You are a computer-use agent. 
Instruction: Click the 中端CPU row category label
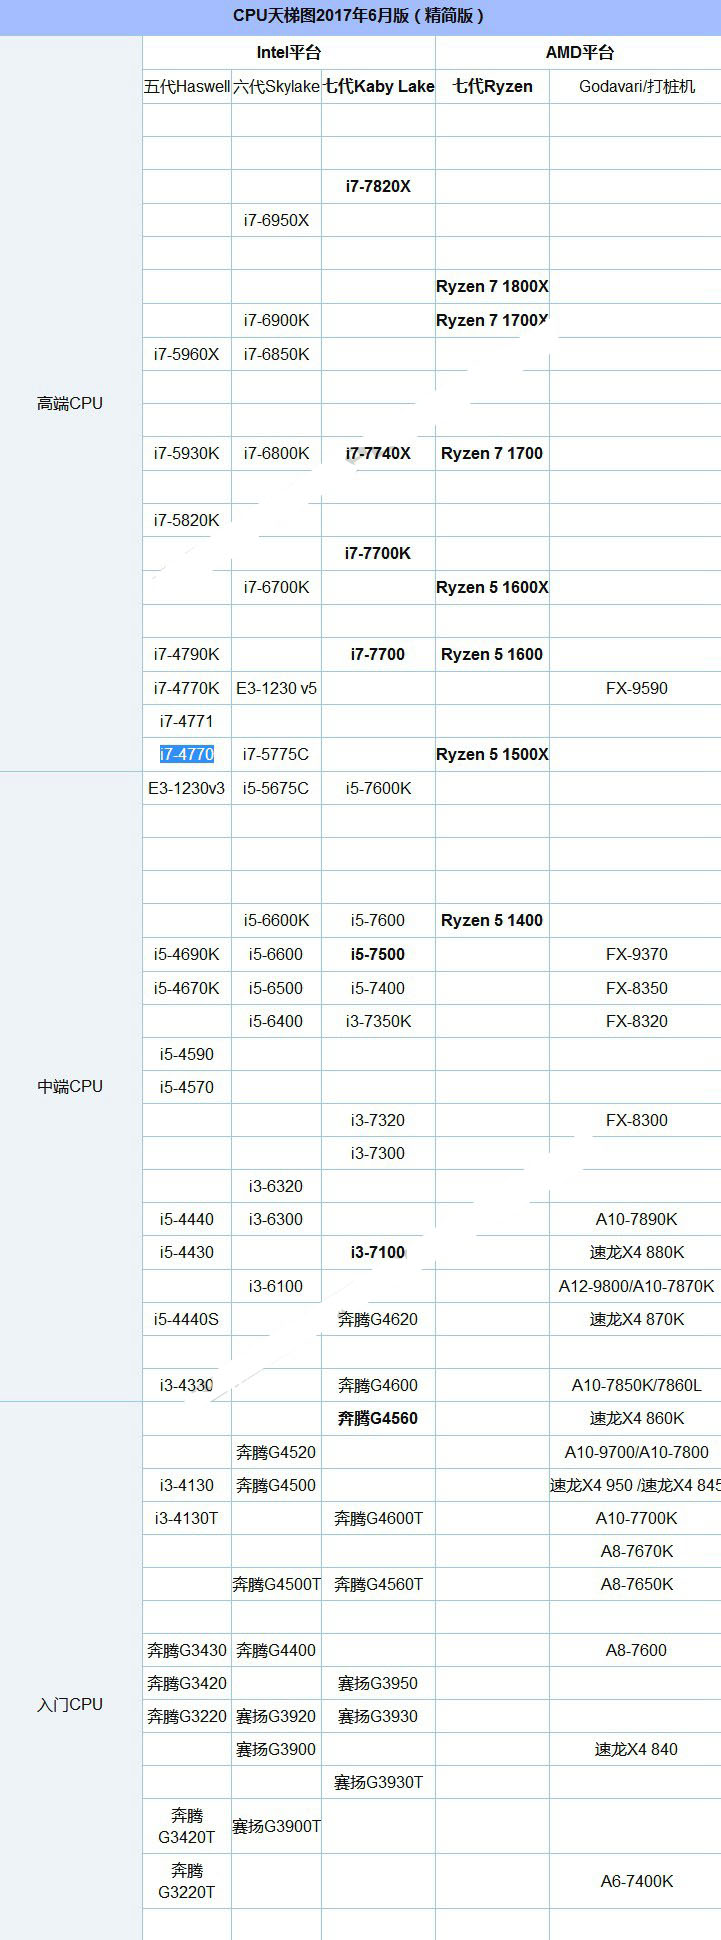[70, 1086]
